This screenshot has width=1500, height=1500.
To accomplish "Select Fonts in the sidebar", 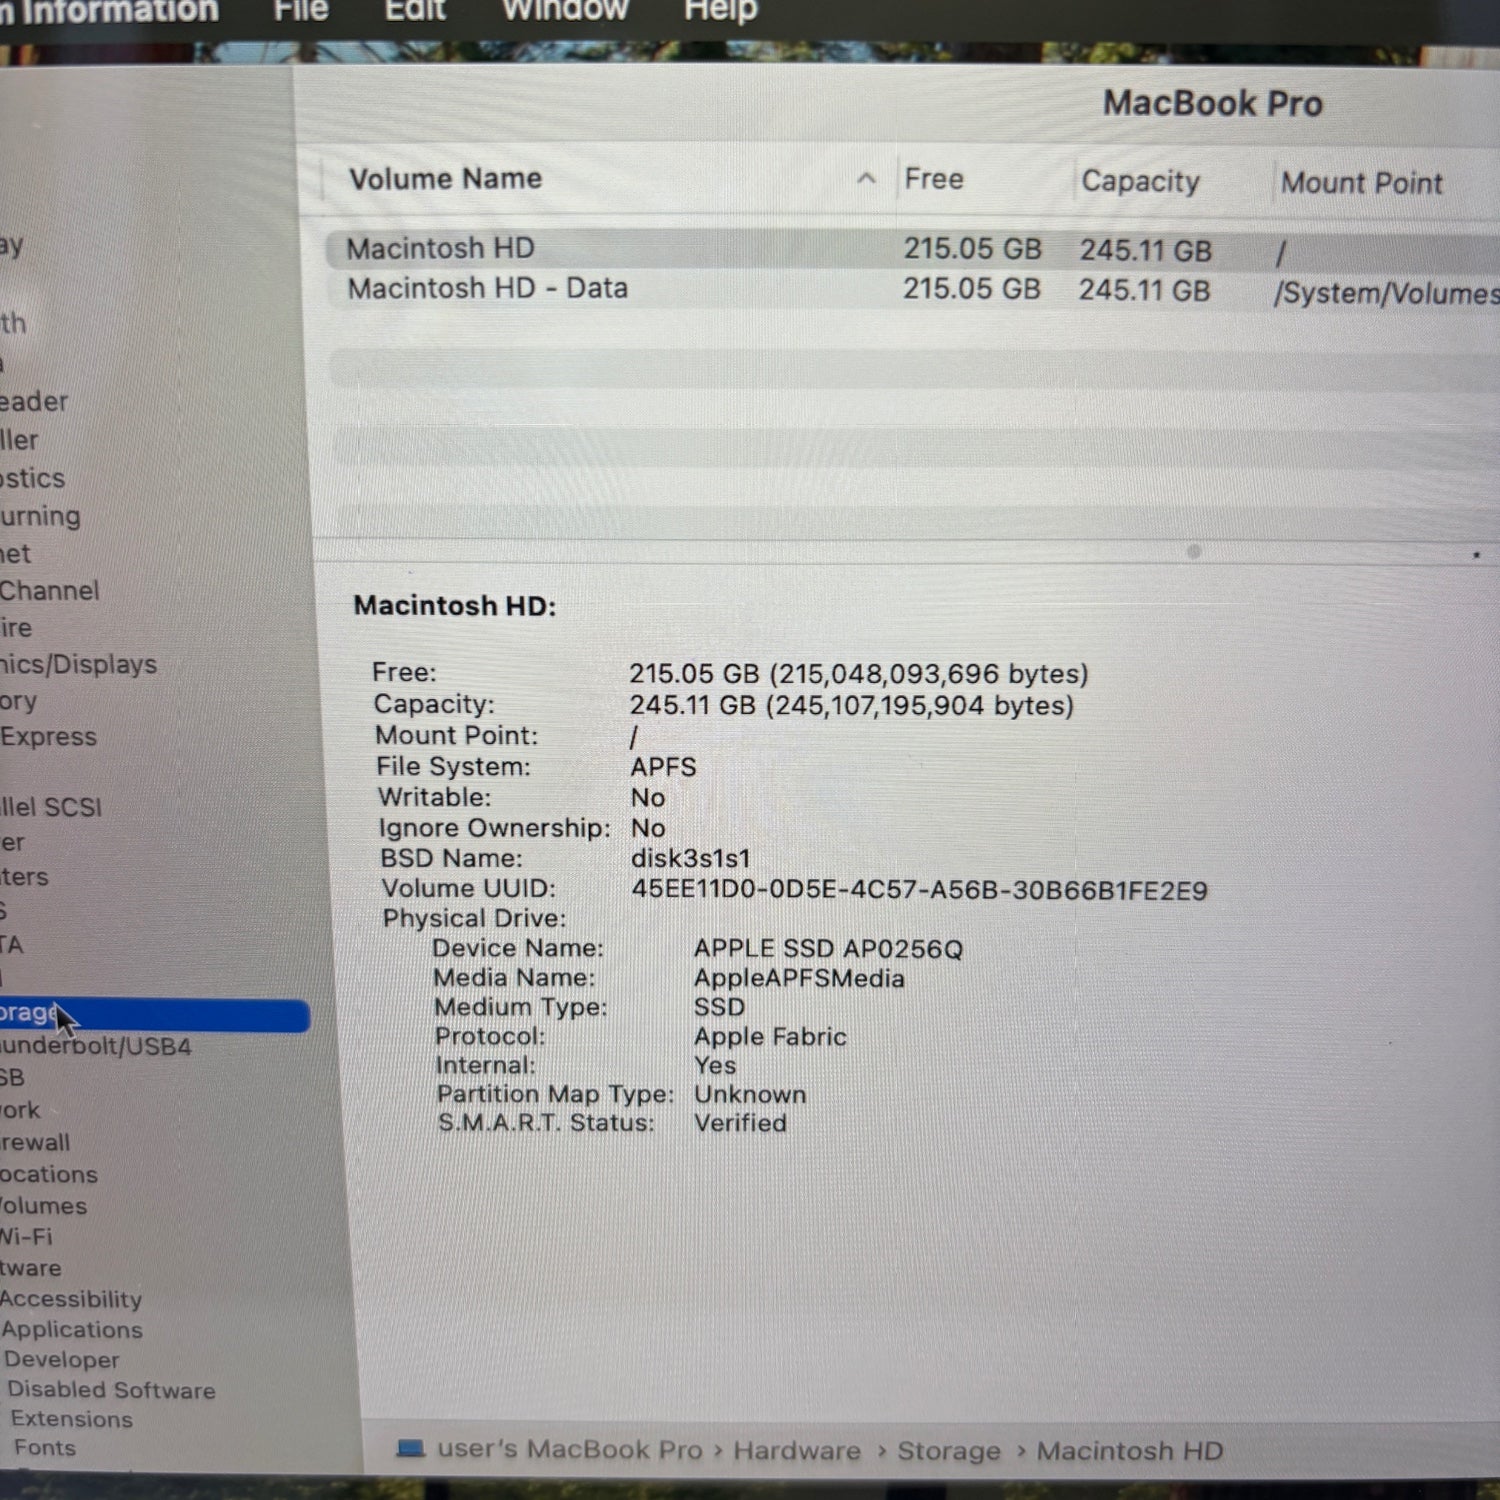I will [45, 1448].
